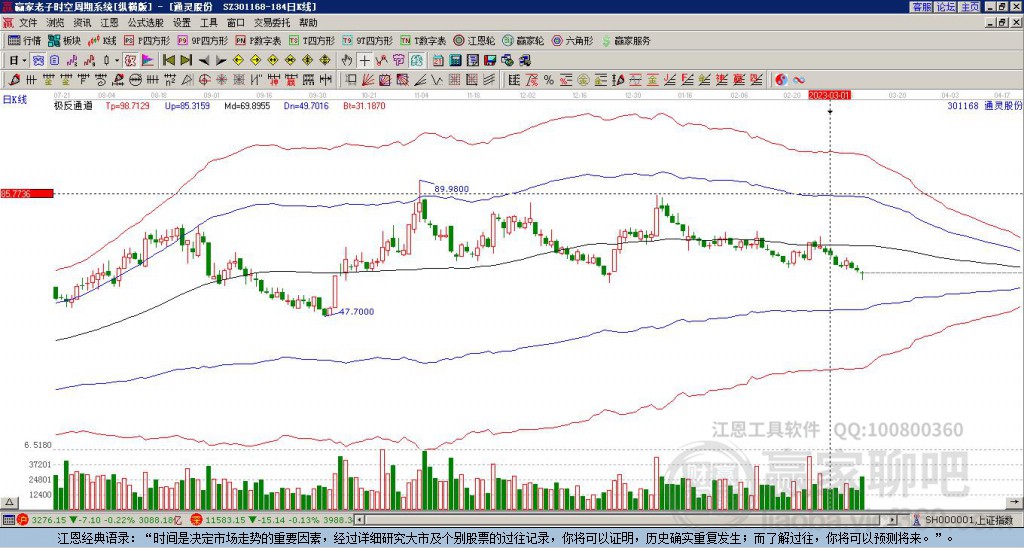Open the 六角形 hexagon tool

[572, 40]
